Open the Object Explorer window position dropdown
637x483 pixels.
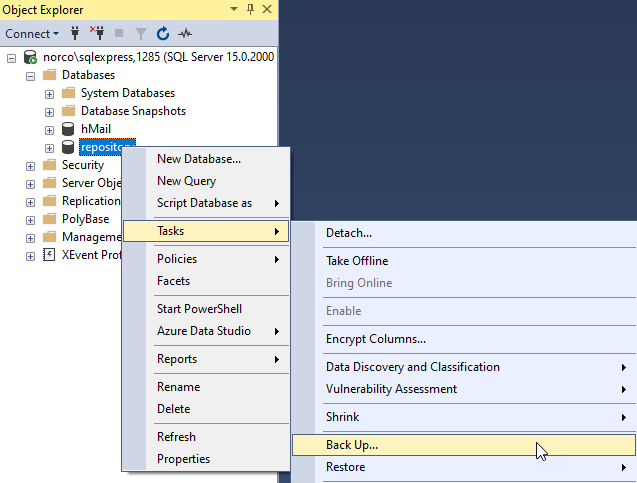coord(233,9)
